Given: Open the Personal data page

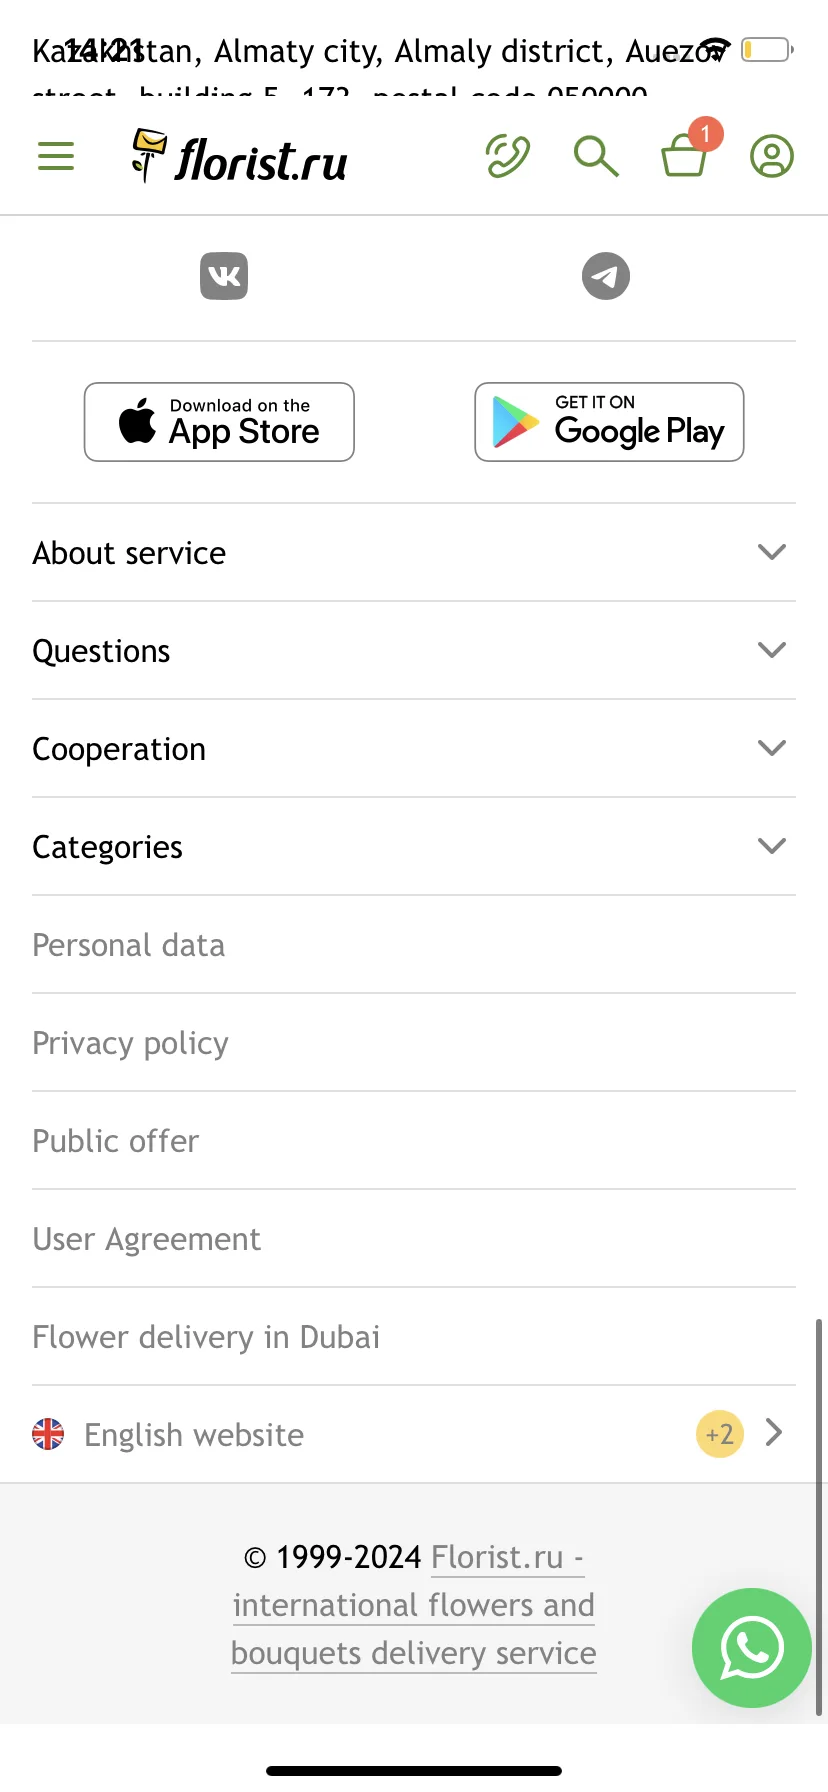Looking at the screenshot, I should pyautogui.click(x=129, y=945).
